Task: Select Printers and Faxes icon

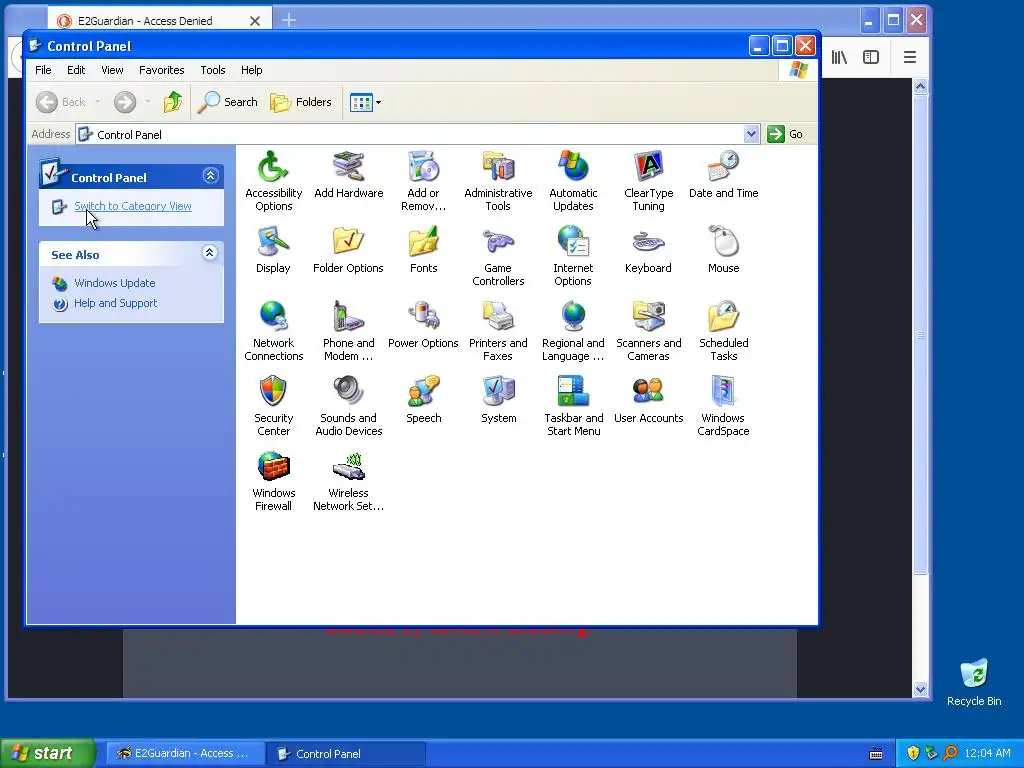Action: pyautogui.click(x=498, y=331)
